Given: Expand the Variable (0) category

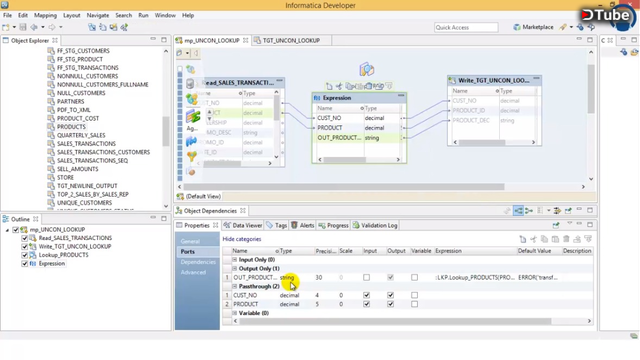Looking at the screenshot, I should pyautogui.click(x=235, y=313).
